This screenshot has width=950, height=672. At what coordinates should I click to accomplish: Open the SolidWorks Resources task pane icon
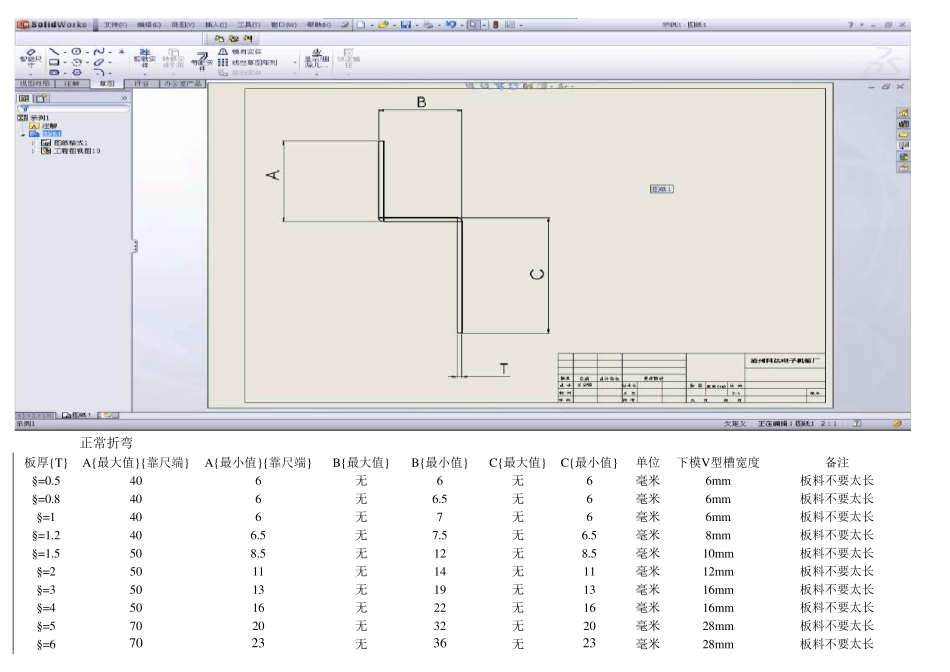click(x=904, y=111)
